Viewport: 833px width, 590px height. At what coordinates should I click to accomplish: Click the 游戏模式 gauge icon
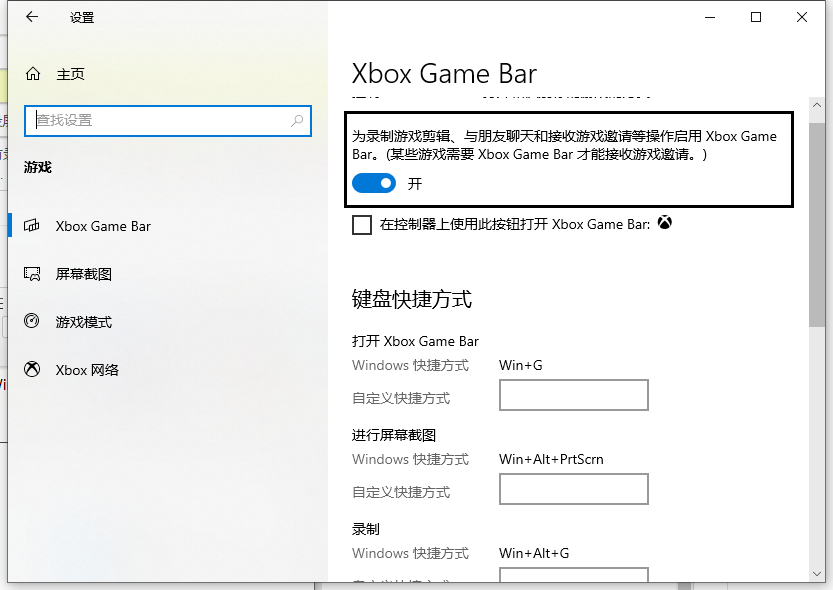(x=32, y=321)
